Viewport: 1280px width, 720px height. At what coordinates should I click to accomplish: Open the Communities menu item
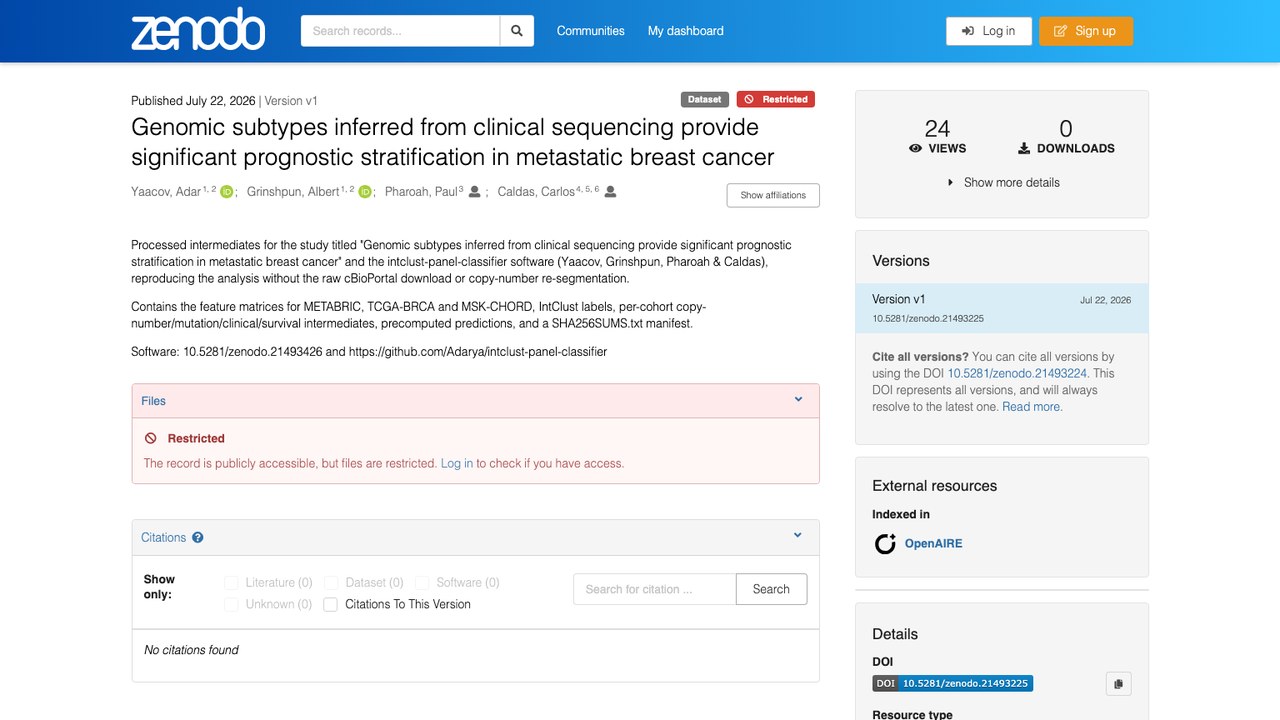(591, 31)
